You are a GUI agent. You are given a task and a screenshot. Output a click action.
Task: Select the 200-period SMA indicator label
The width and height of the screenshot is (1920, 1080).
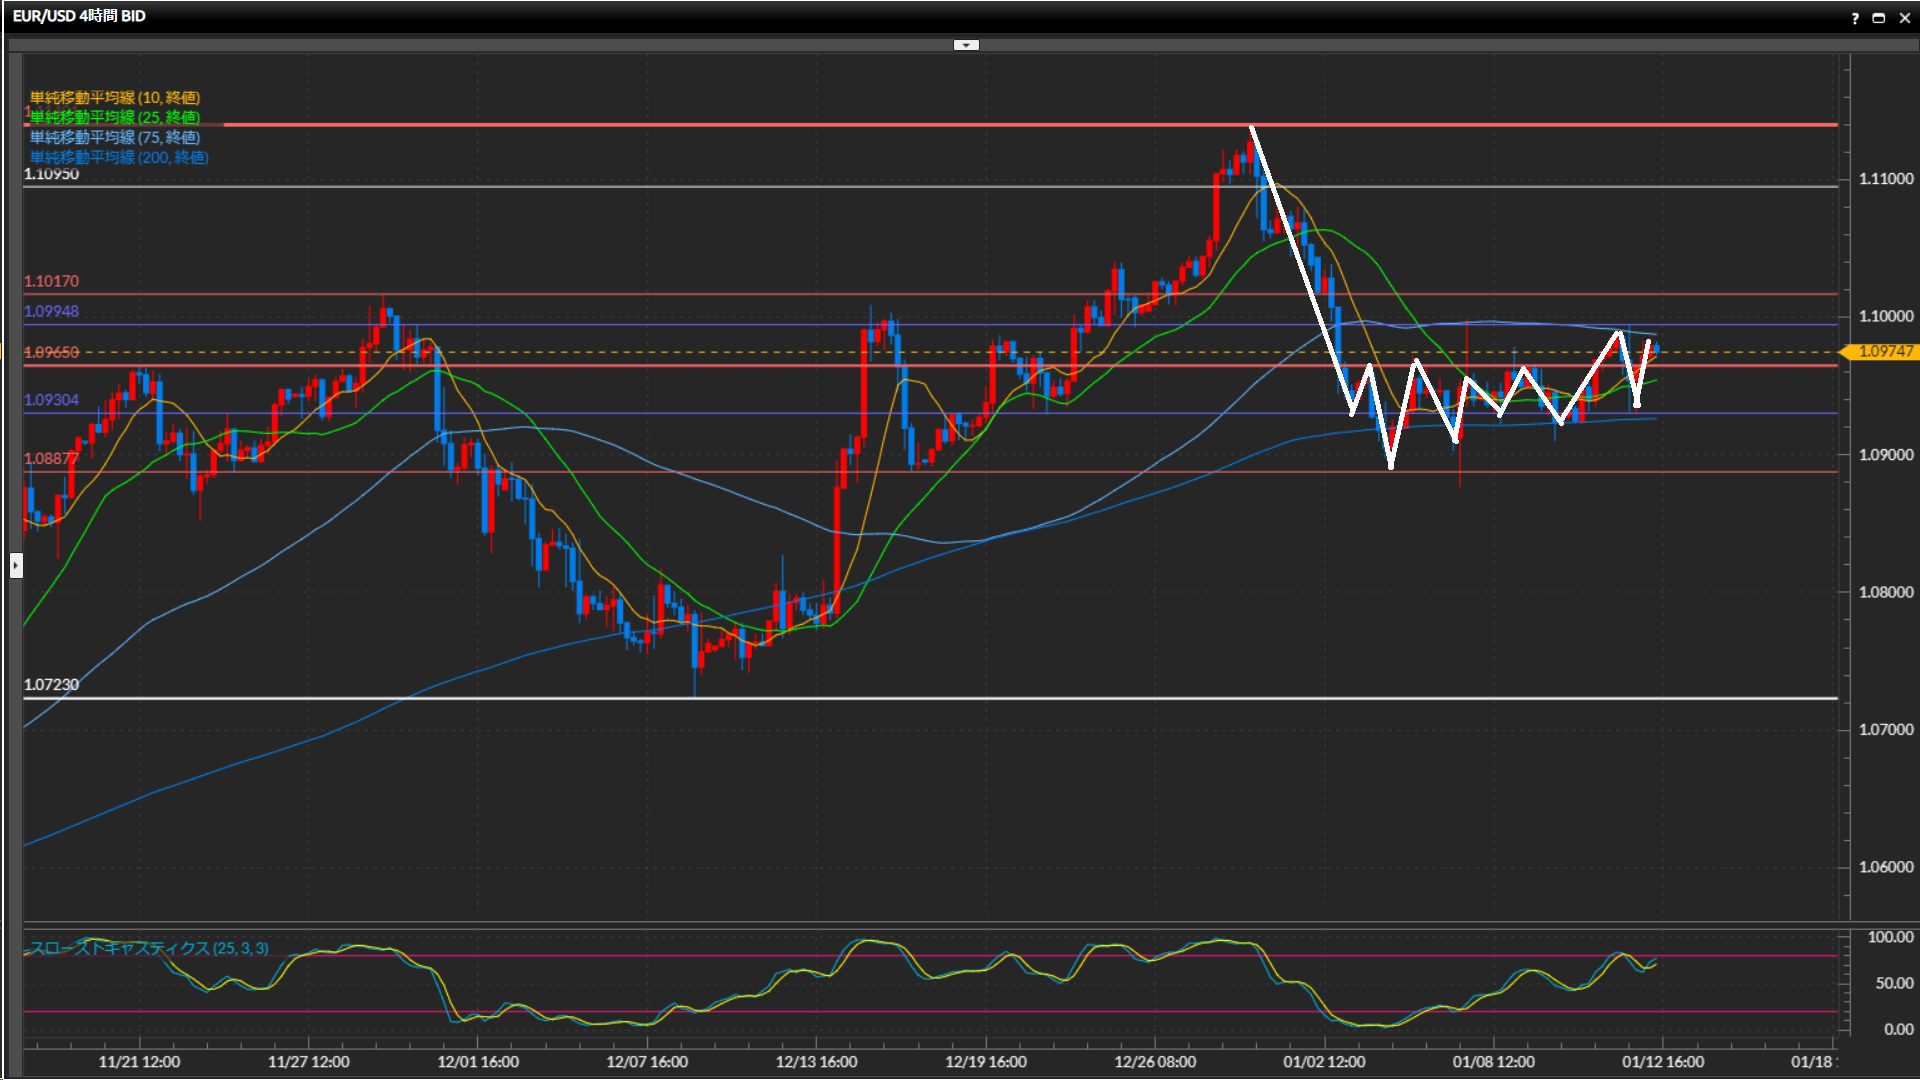pos(118,157)
